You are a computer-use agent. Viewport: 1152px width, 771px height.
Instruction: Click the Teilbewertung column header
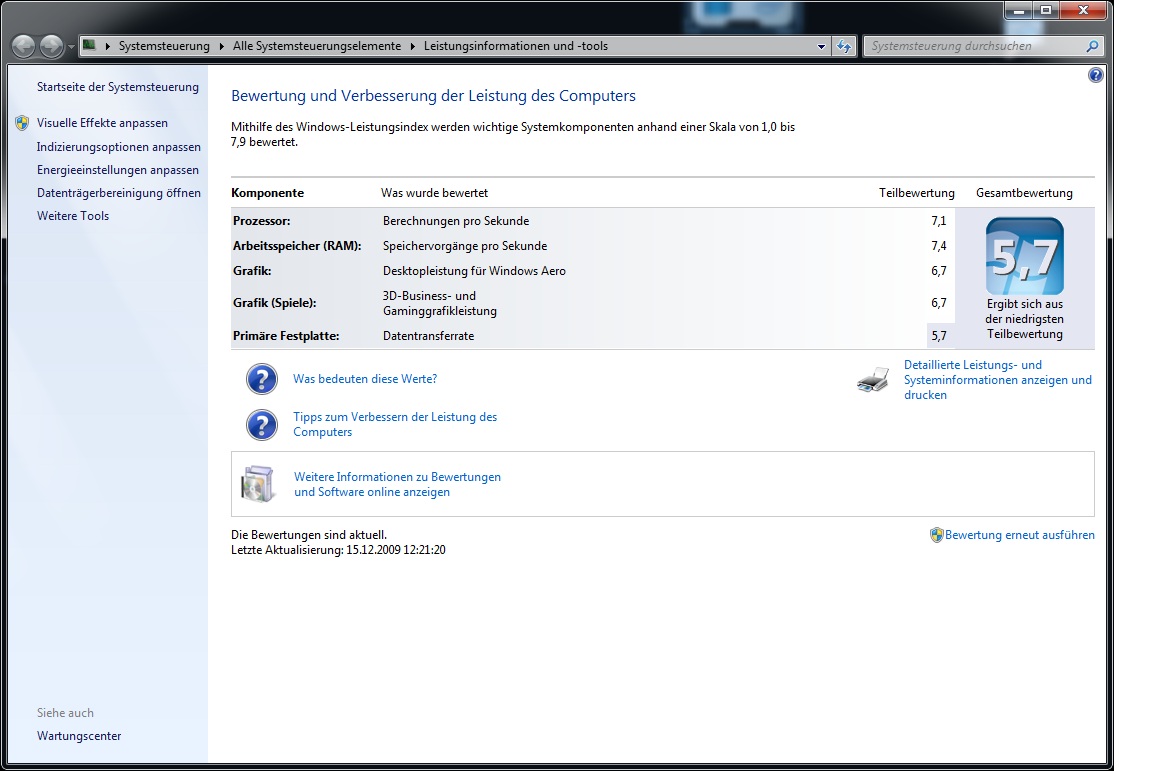tap(916, 193)
